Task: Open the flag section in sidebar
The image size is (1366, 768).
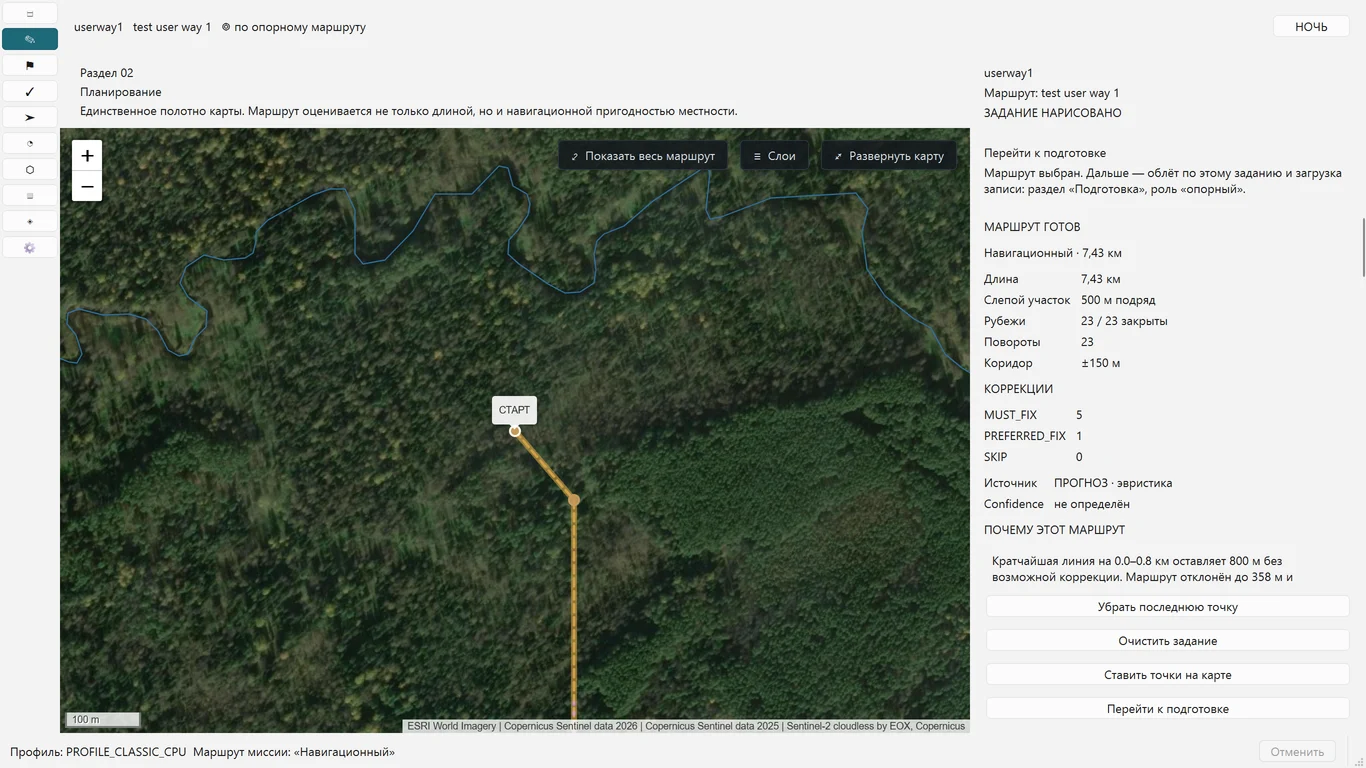Action: [30, 65]
